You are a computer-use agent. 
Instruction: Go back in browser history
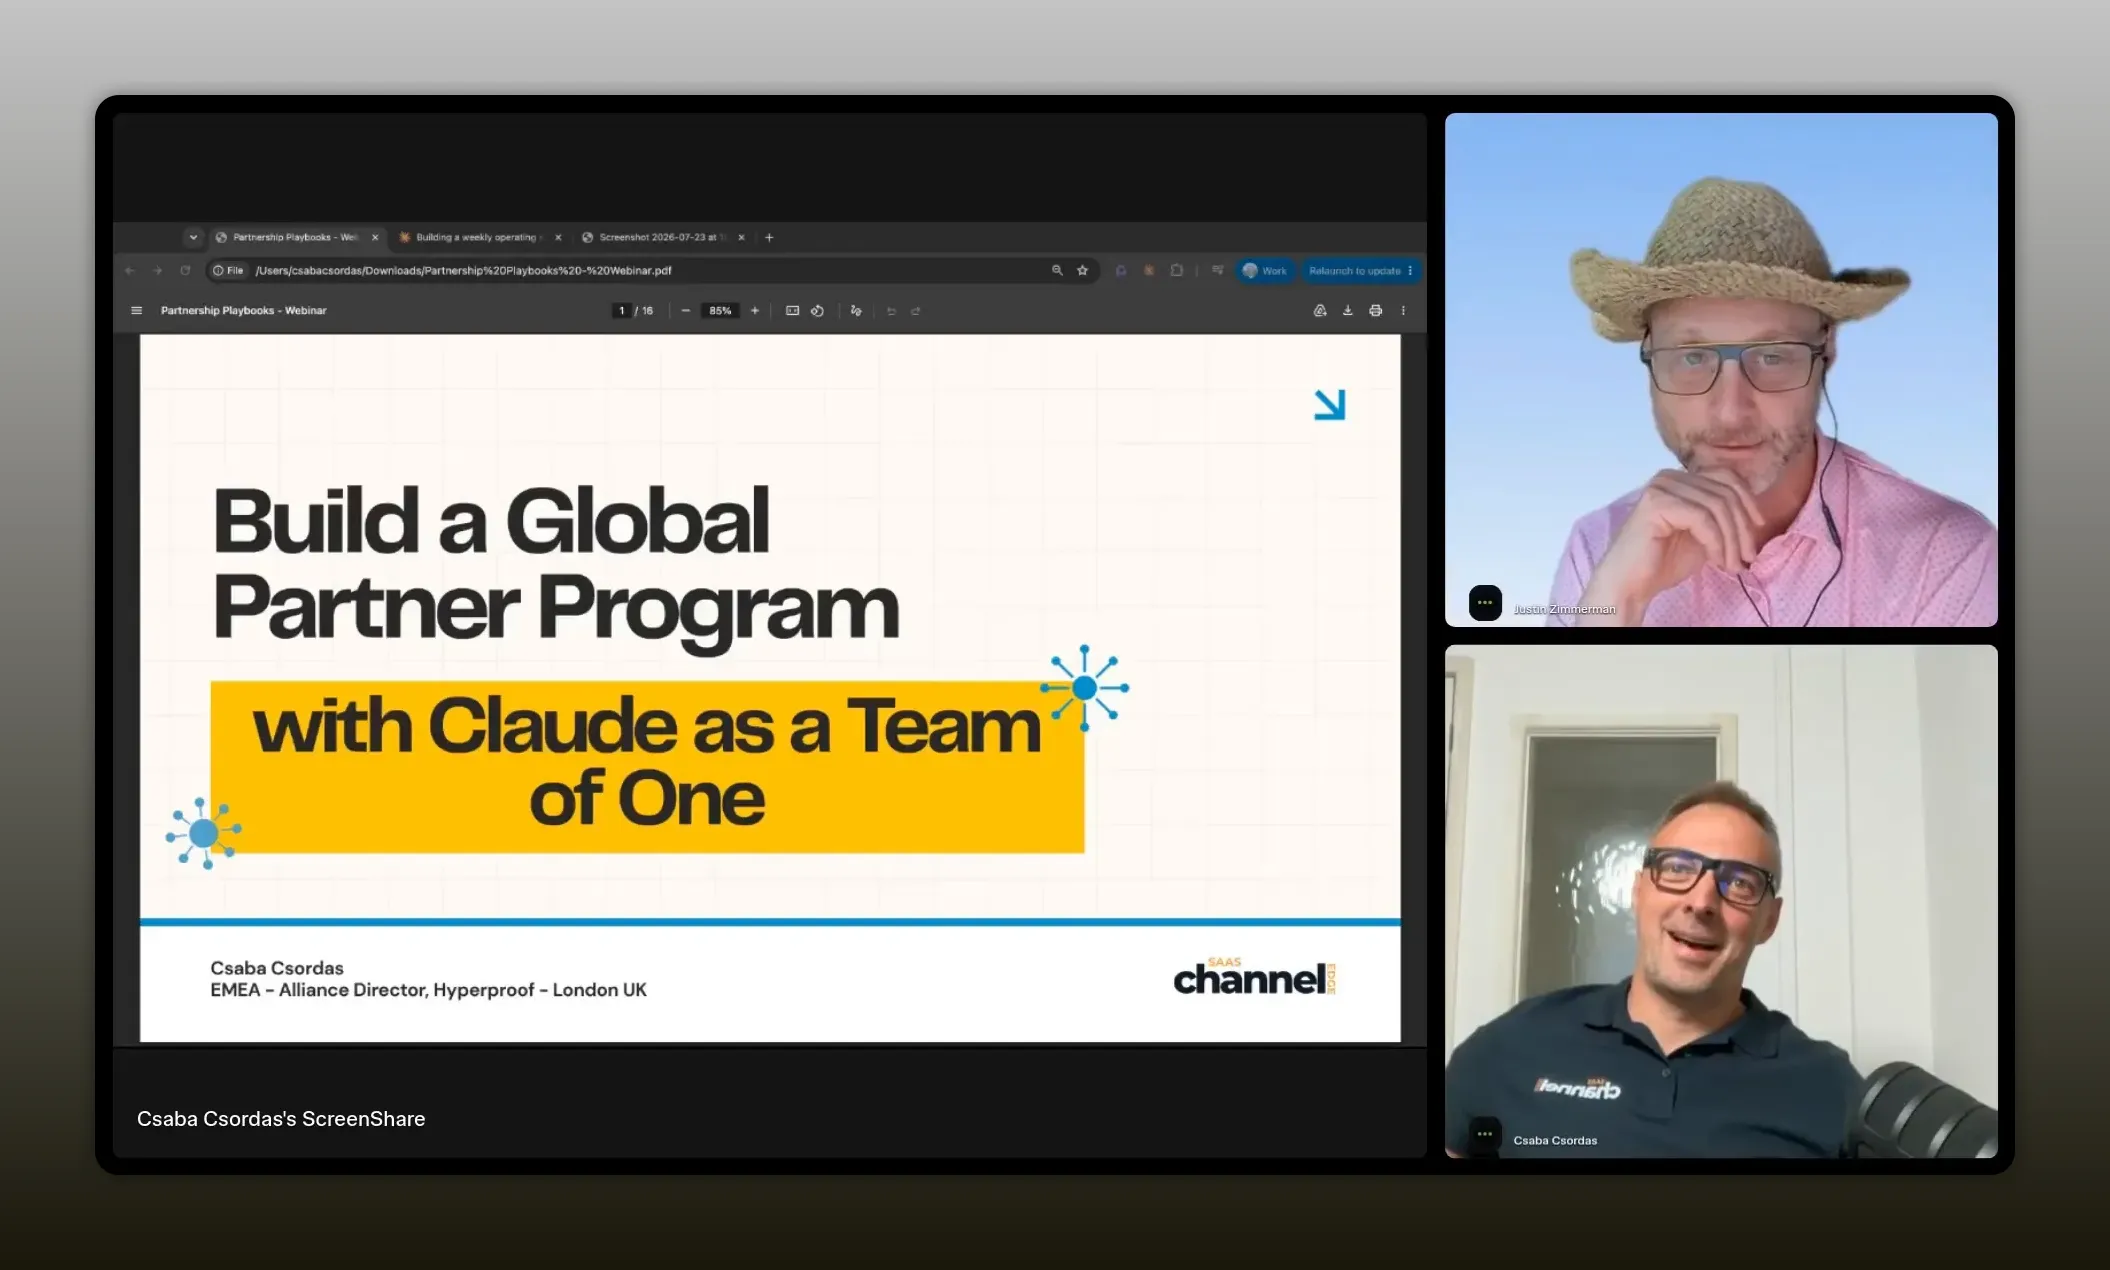coord(129,270)
